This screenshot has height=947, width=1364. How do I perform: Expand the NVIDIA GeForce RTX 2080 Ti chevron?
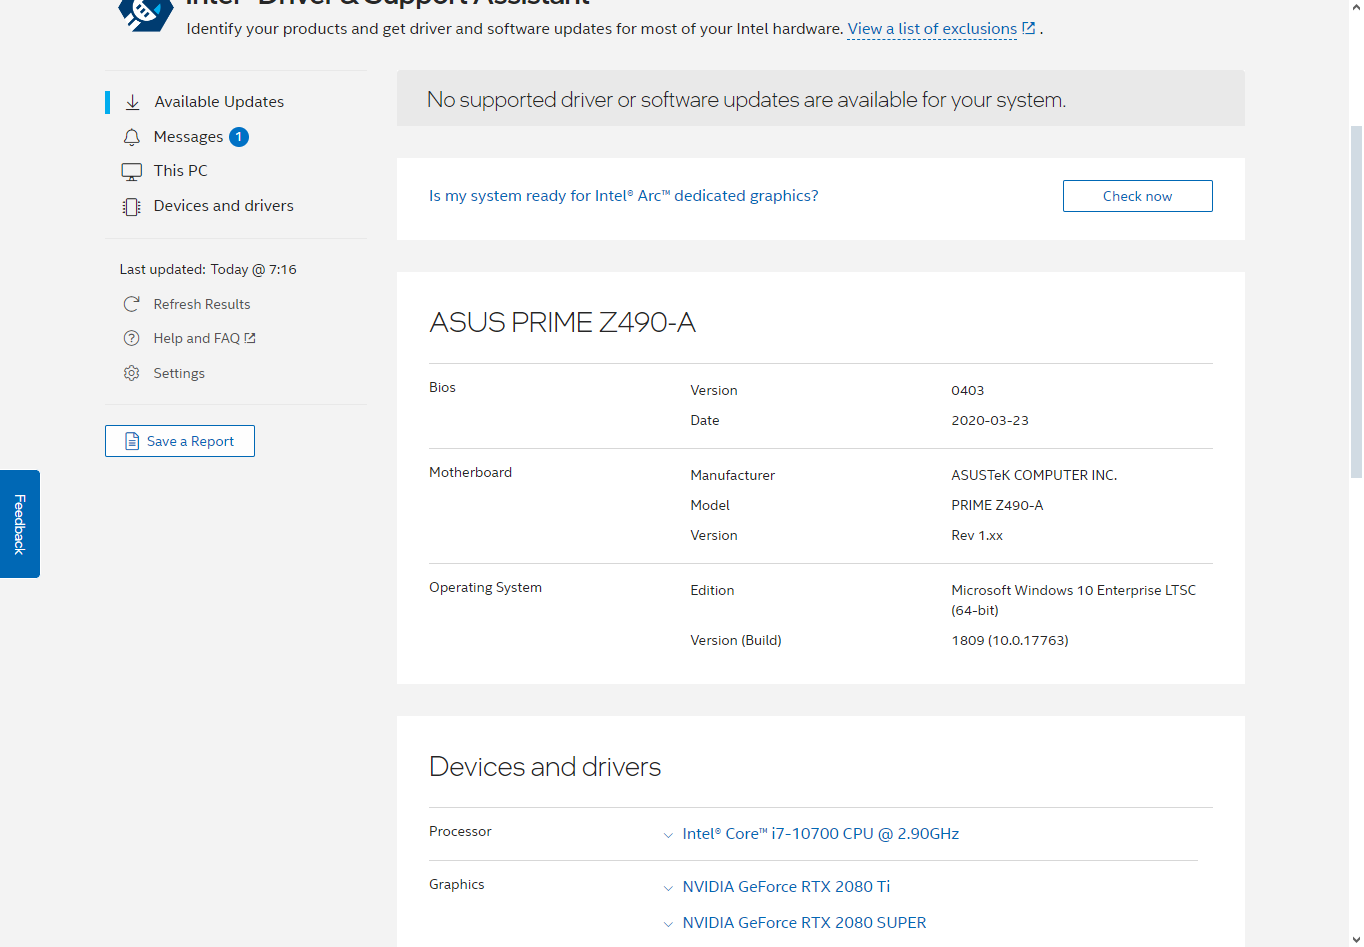[x=668, y=888]
